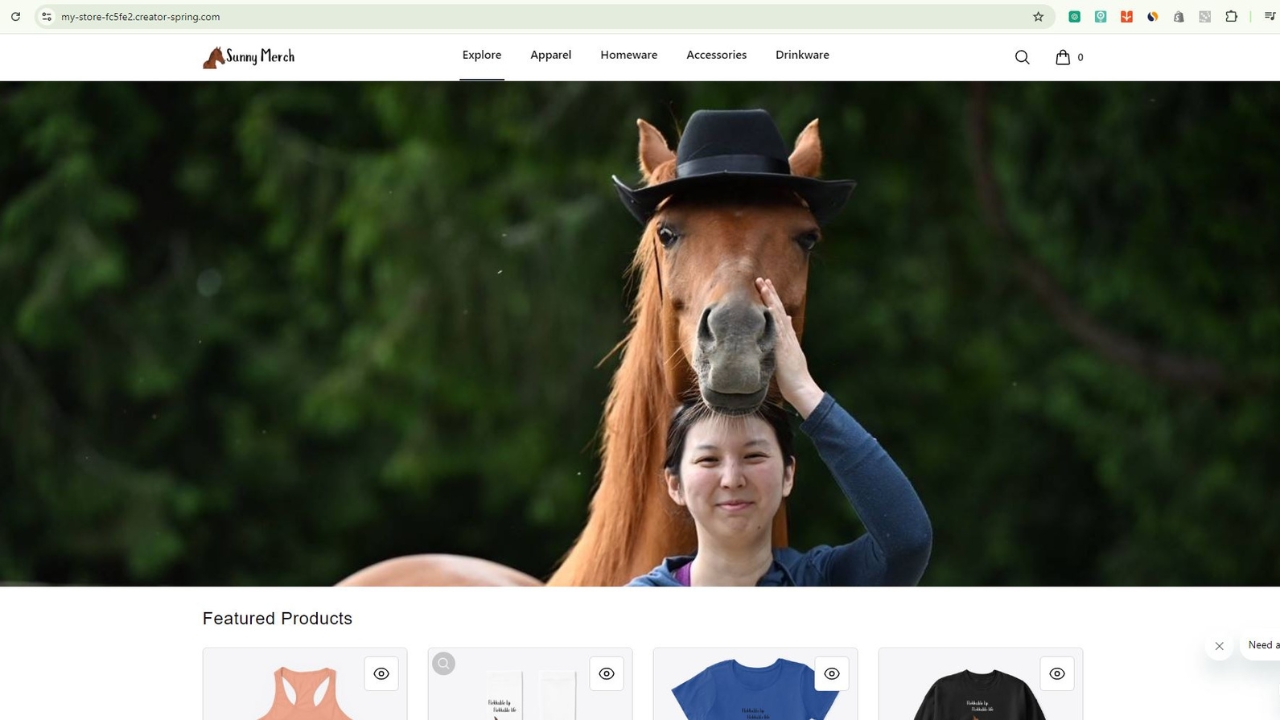Reload the page with the refresh icon

coord(15,17)
